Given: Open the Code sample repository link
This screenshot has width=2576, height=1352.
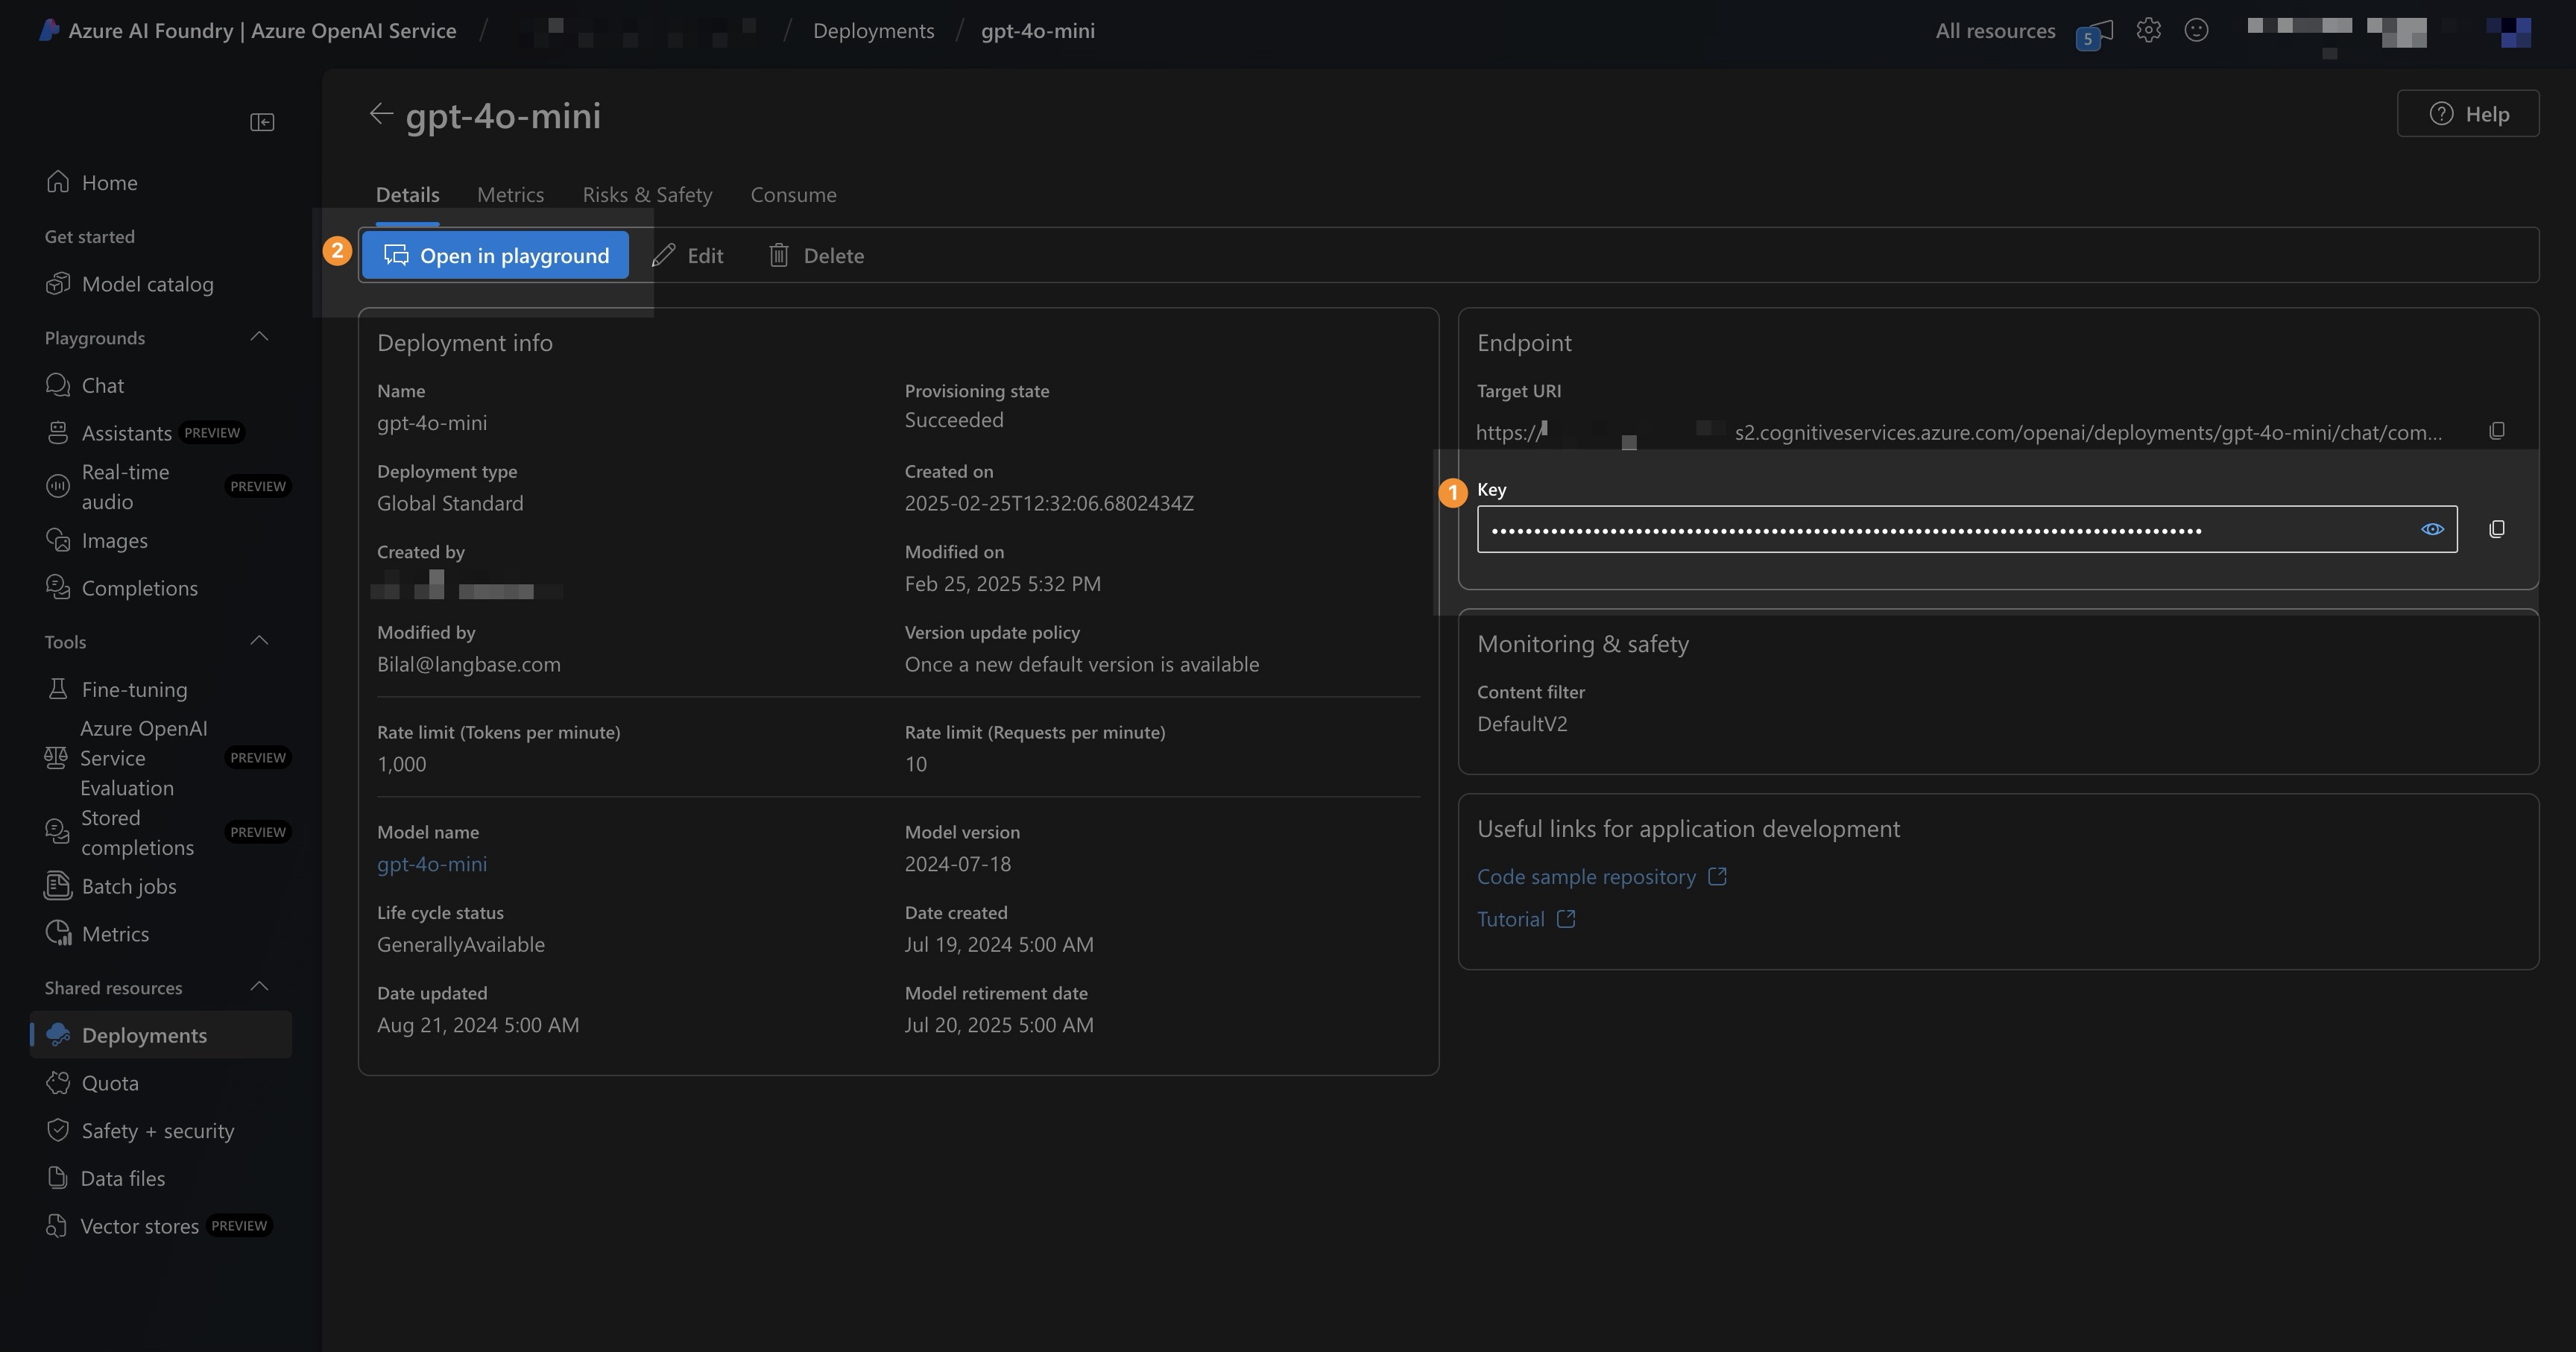Looking at the screenshot, I should click(1586, 877).
